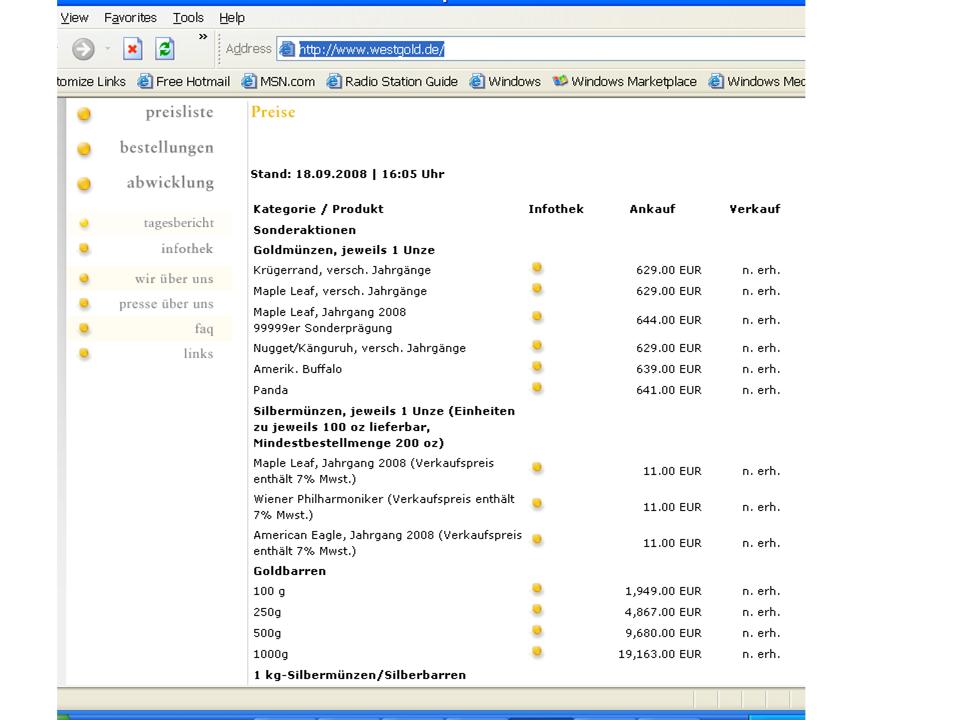Screen dimensions: 960x720
Task: Open the Windows Marketplace favorites link
Action: point(624,81)
